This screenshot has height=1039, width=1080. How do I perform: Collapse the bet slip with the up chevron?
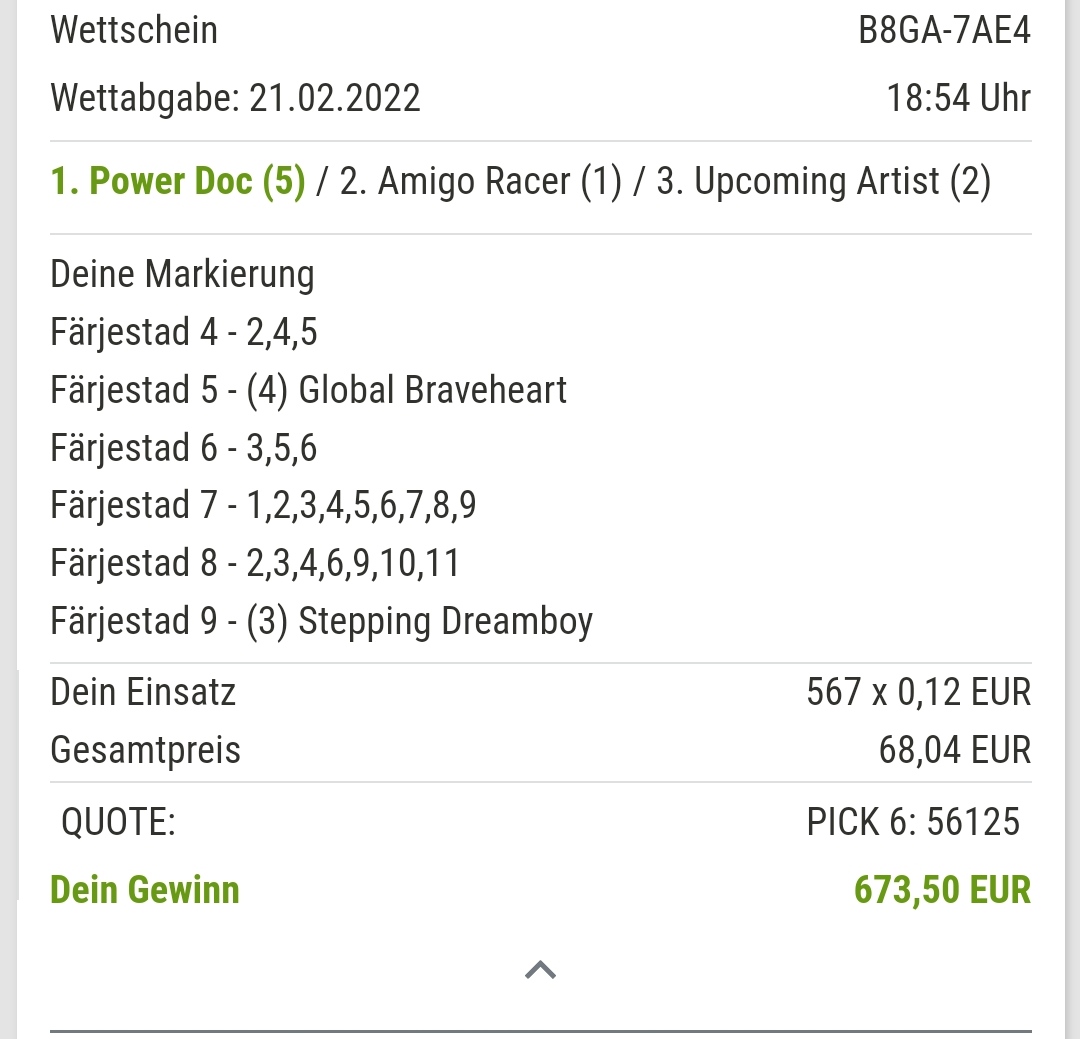point(540,970)
